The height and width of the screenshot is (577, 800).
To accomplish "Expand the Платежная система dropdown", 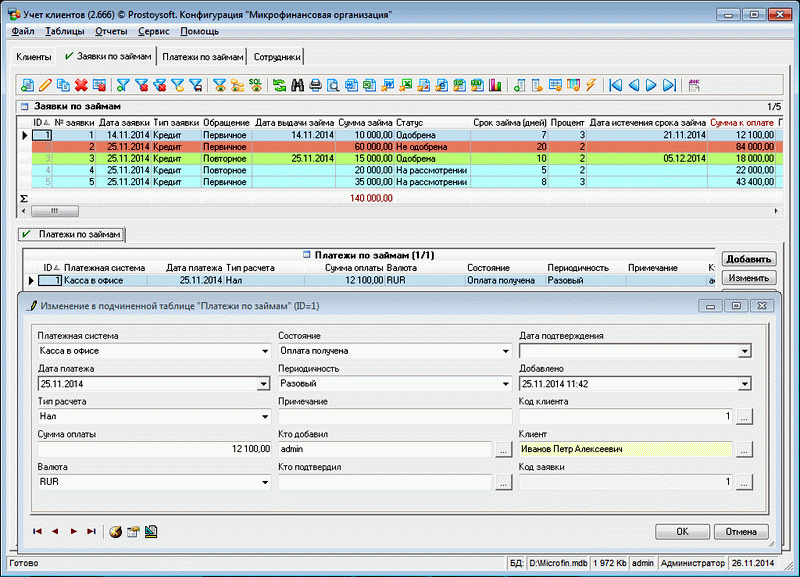I will tap(265, 351).
